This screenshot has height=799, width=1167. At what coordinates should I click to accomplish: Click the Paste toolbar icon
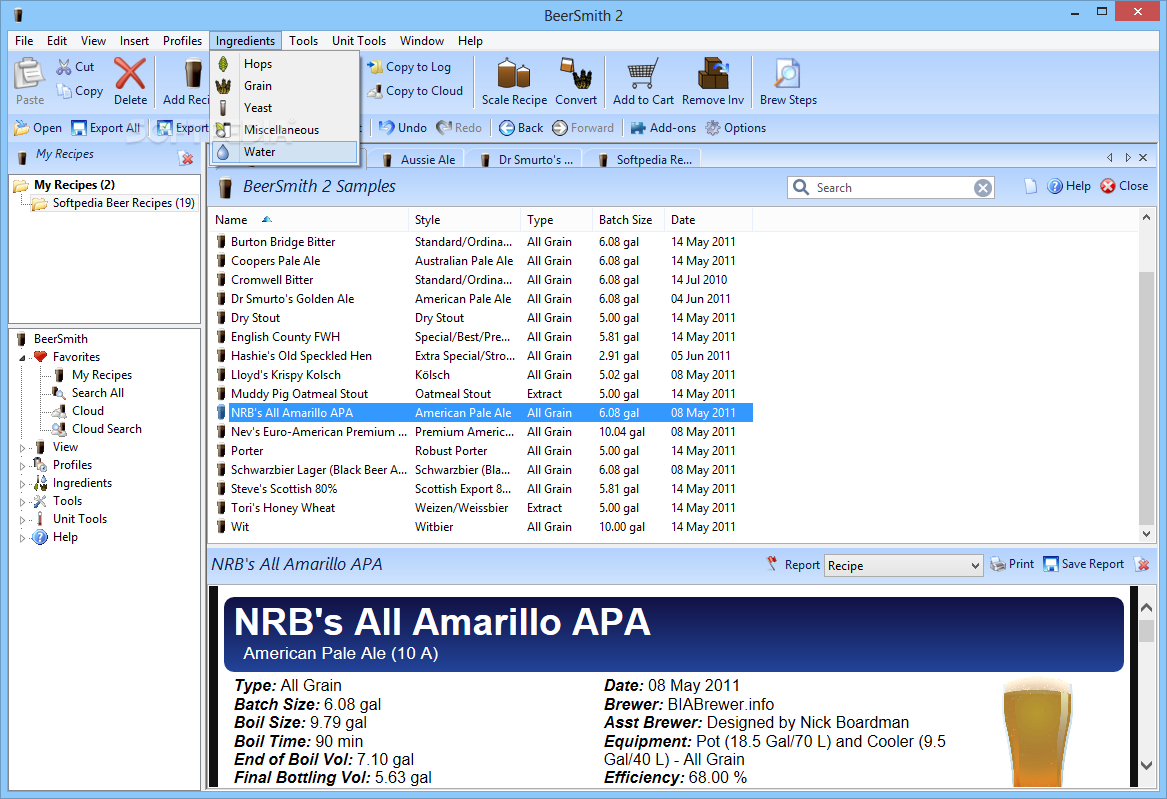pos(30,81)
